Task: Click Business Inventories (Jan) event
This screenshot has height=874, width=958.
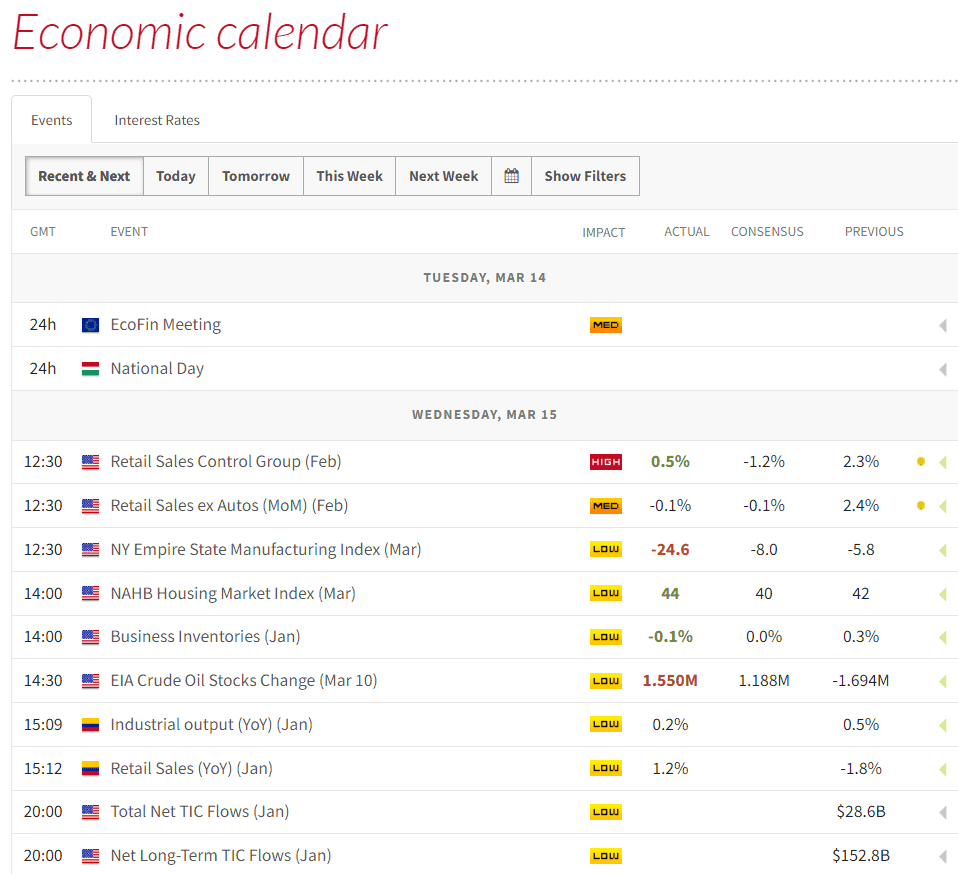Action: tap(205, 636)
